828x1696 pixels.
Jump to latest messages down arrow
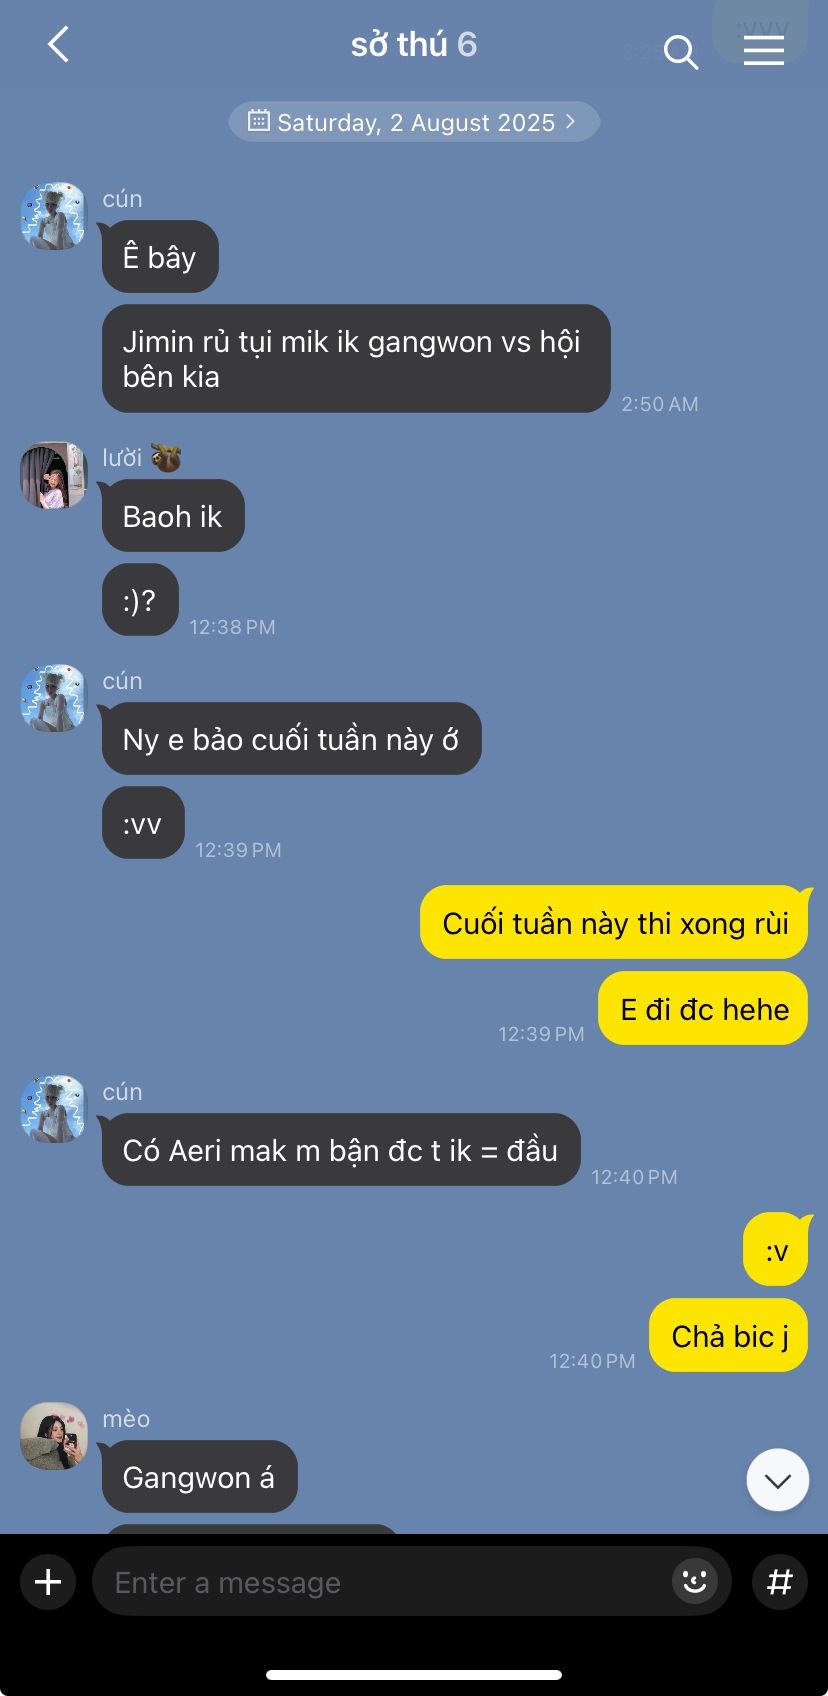(x=777, y=1480)
